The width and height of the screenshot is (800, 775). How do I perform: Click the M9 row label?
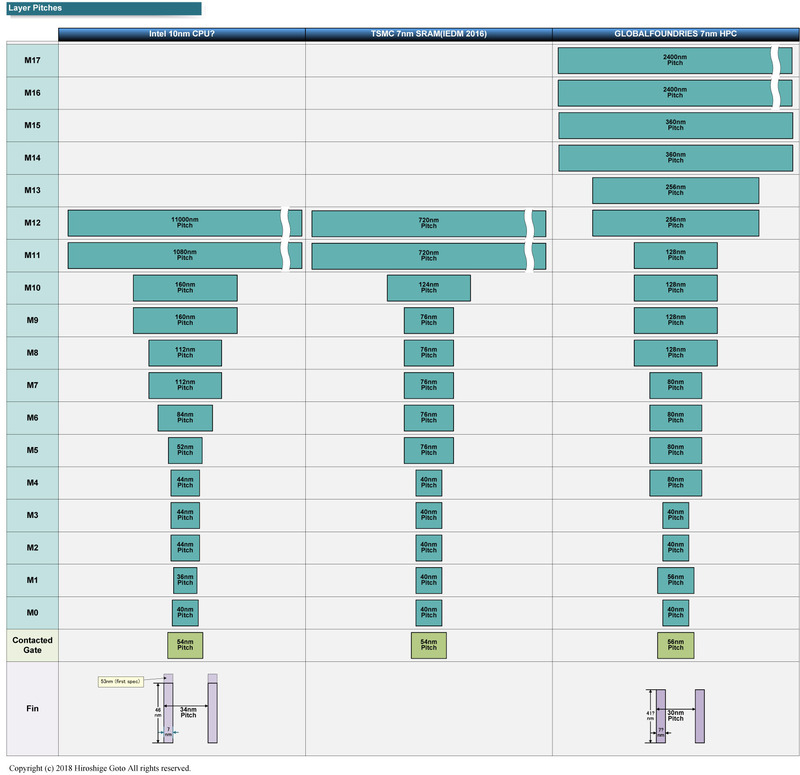32,320
